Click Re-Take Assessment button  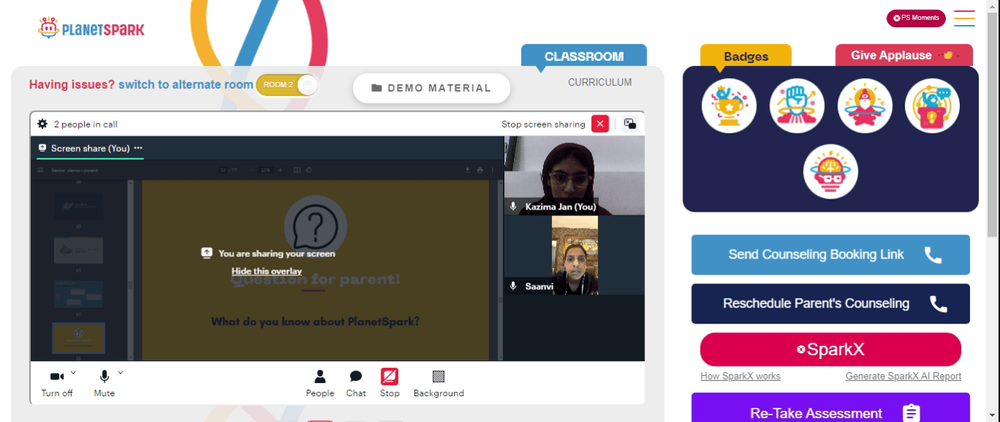coord(830,408)
